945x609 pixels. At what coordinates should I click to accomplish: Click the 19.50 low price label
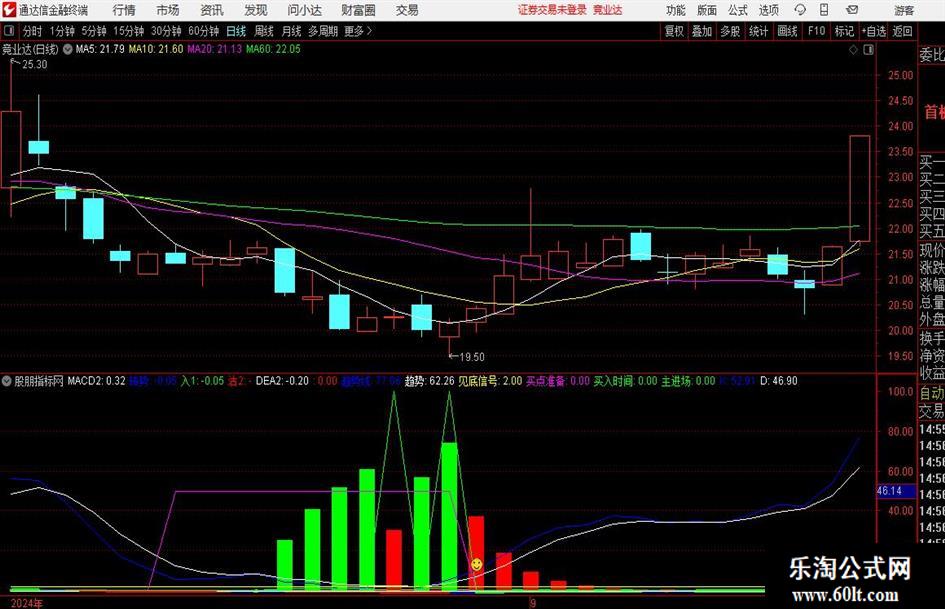click(x=472, y=357)
